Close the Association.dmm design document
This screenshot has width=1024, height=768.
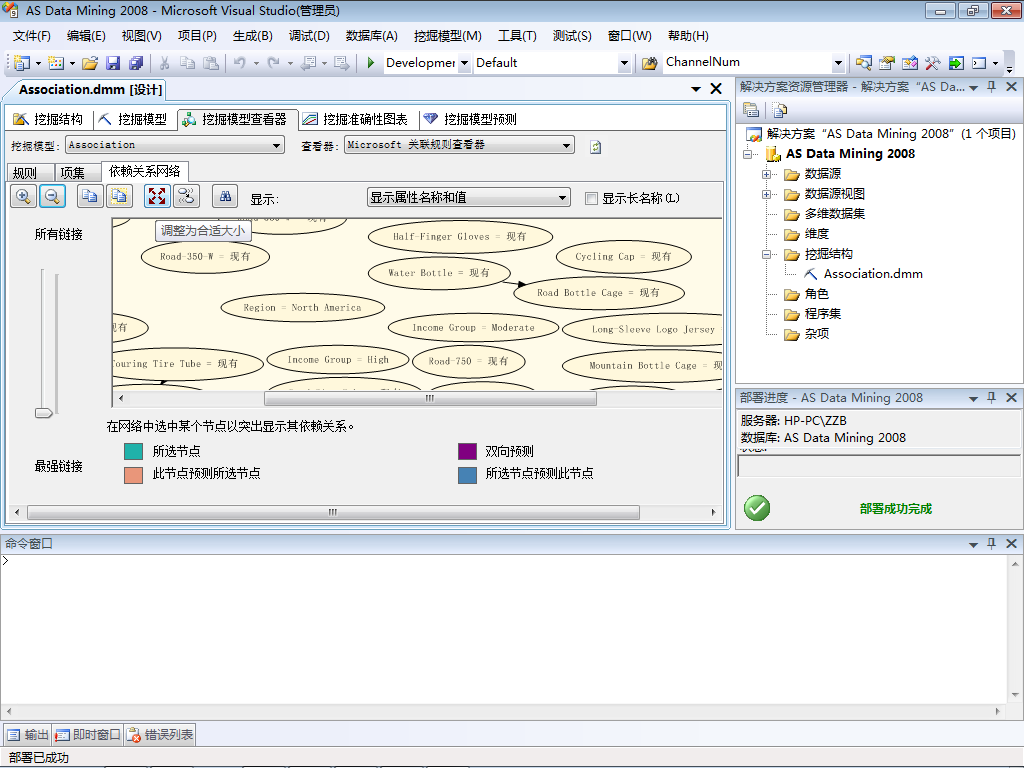click(x=716, y=89)
